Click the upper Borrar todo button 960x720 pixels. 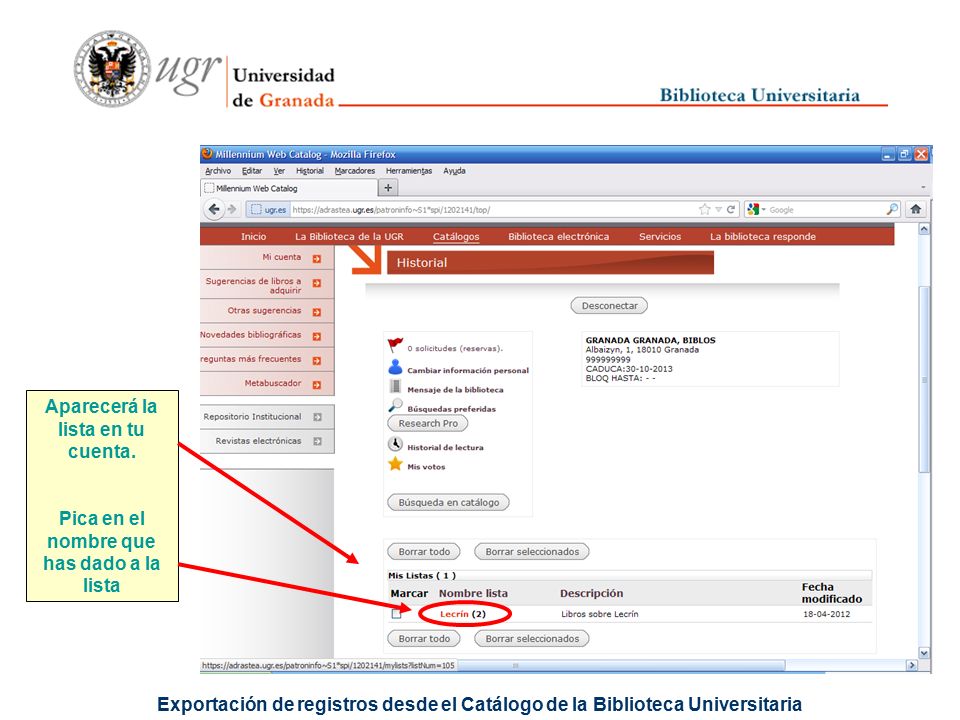424,552
